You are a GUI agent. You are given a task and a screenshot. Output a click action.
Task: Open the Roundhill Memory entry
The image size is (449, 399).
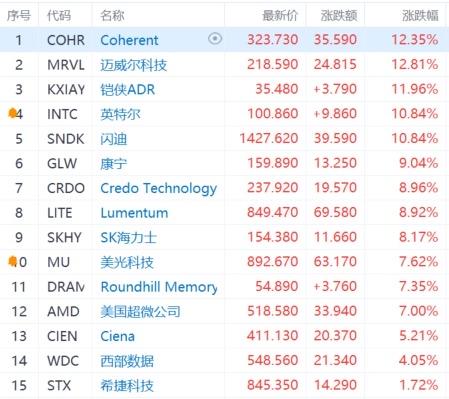pos(159,287)
